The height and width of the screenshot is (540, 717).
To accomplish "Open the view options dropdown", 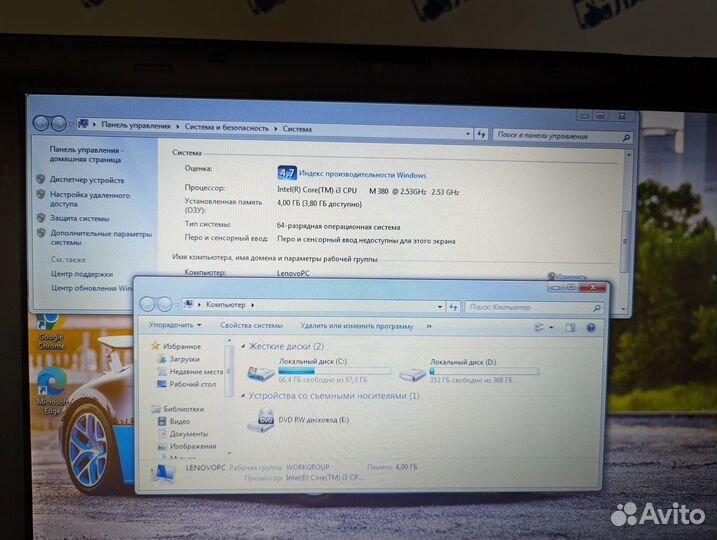I will pos(551,327).
